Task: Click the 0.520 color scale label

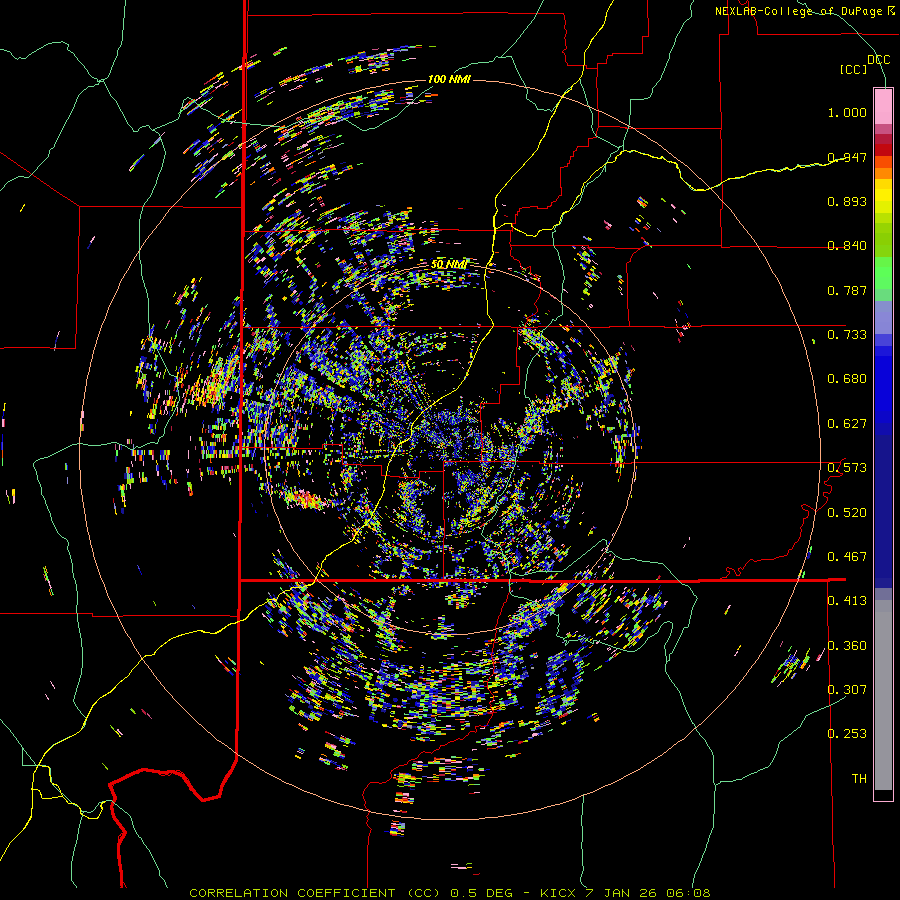Action: coord(847,513)
